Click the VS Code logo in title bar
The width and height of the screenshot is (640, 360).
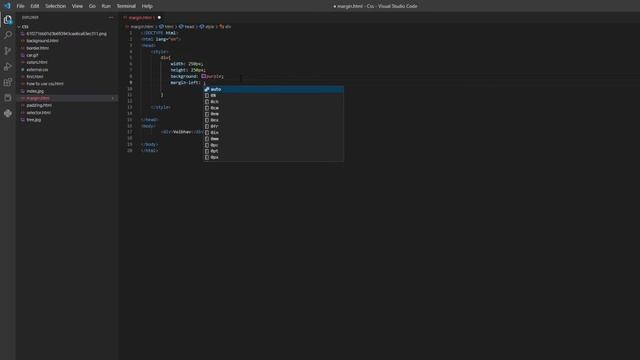click(7, 6)
